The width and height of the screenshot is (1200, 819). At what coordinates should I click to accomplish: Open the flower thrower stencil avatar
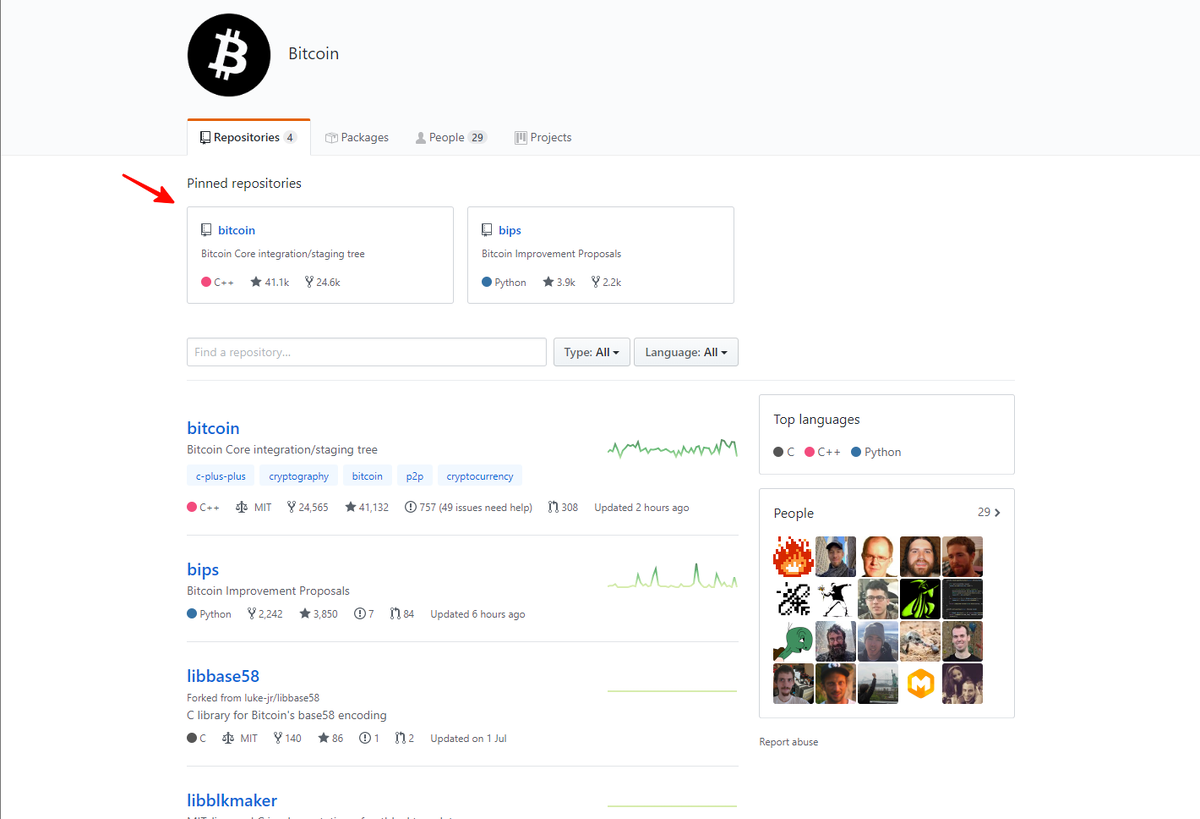[x=836, y=598]
